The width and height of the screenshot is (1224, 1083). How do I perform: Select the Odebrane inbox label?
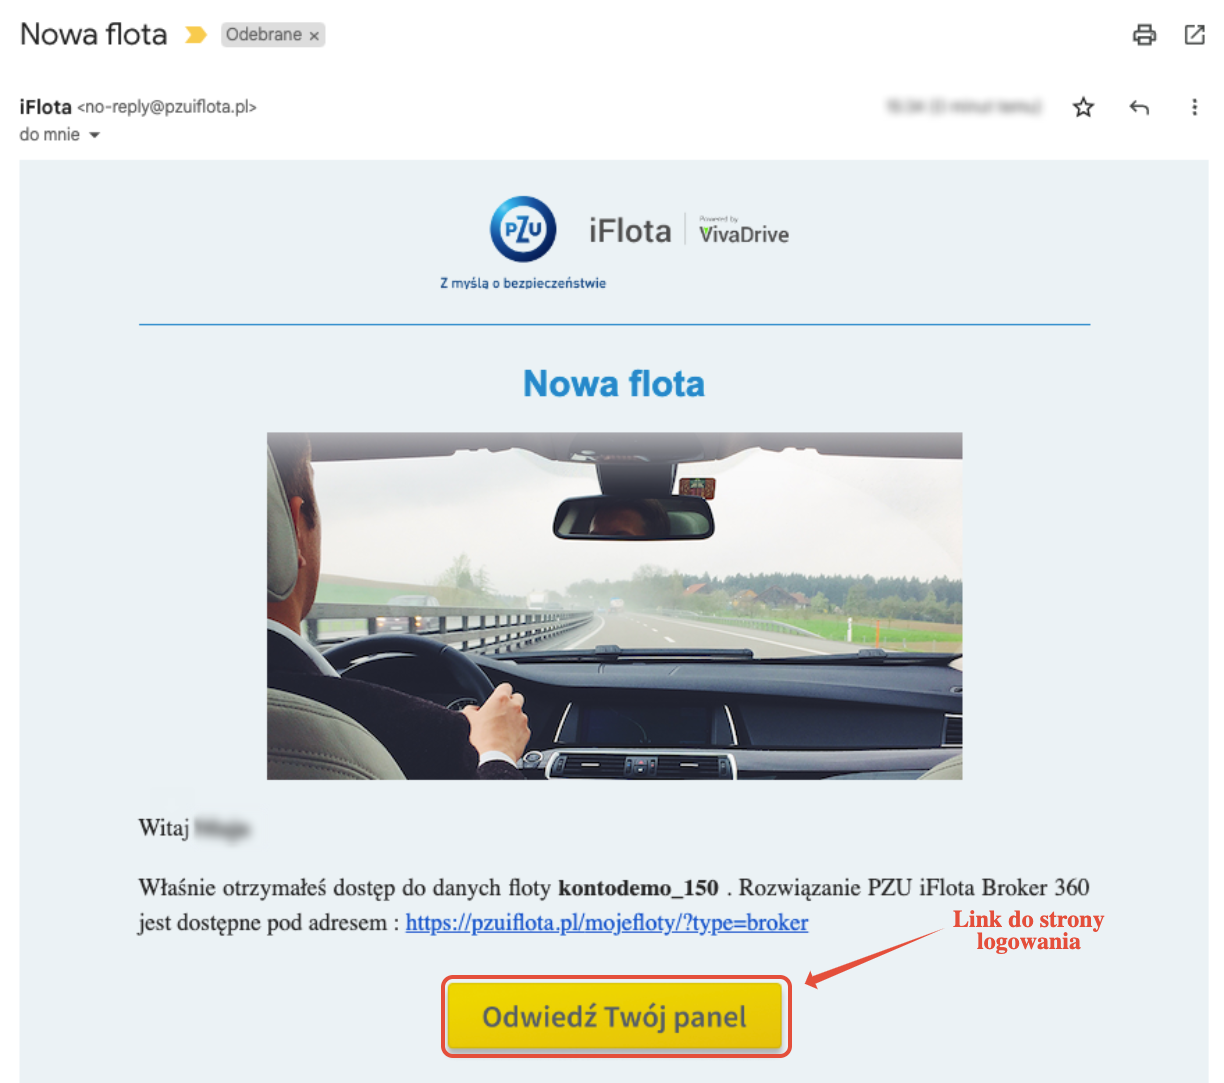264,35
